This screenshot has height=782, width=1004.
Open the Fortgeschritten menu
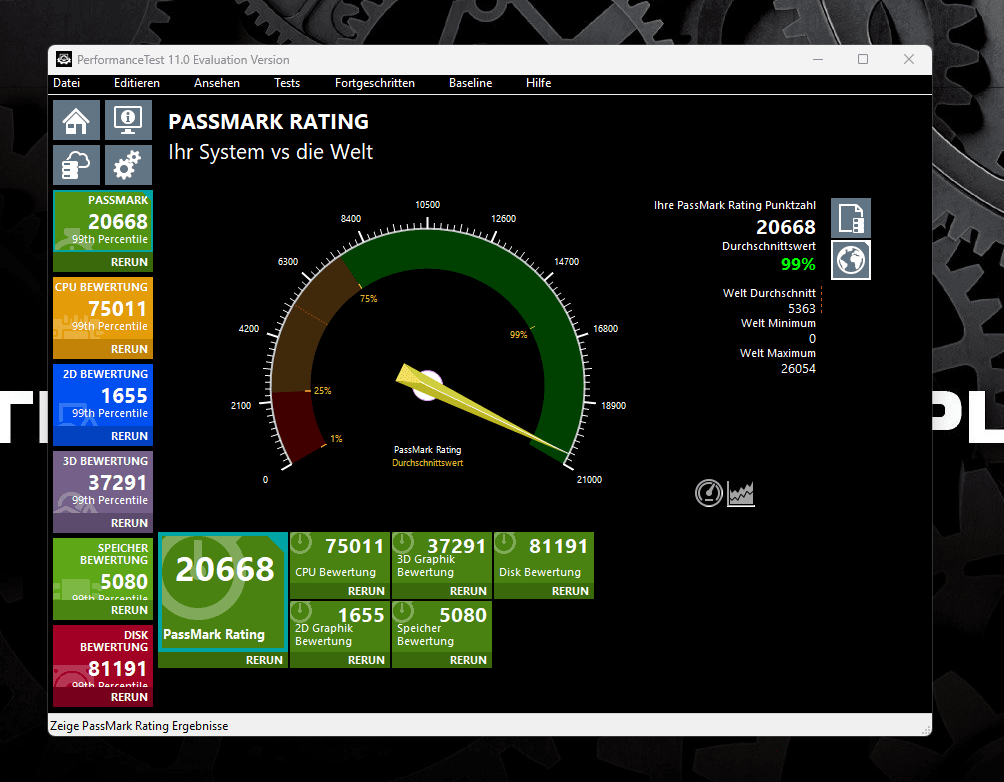[x=375, y=83]
